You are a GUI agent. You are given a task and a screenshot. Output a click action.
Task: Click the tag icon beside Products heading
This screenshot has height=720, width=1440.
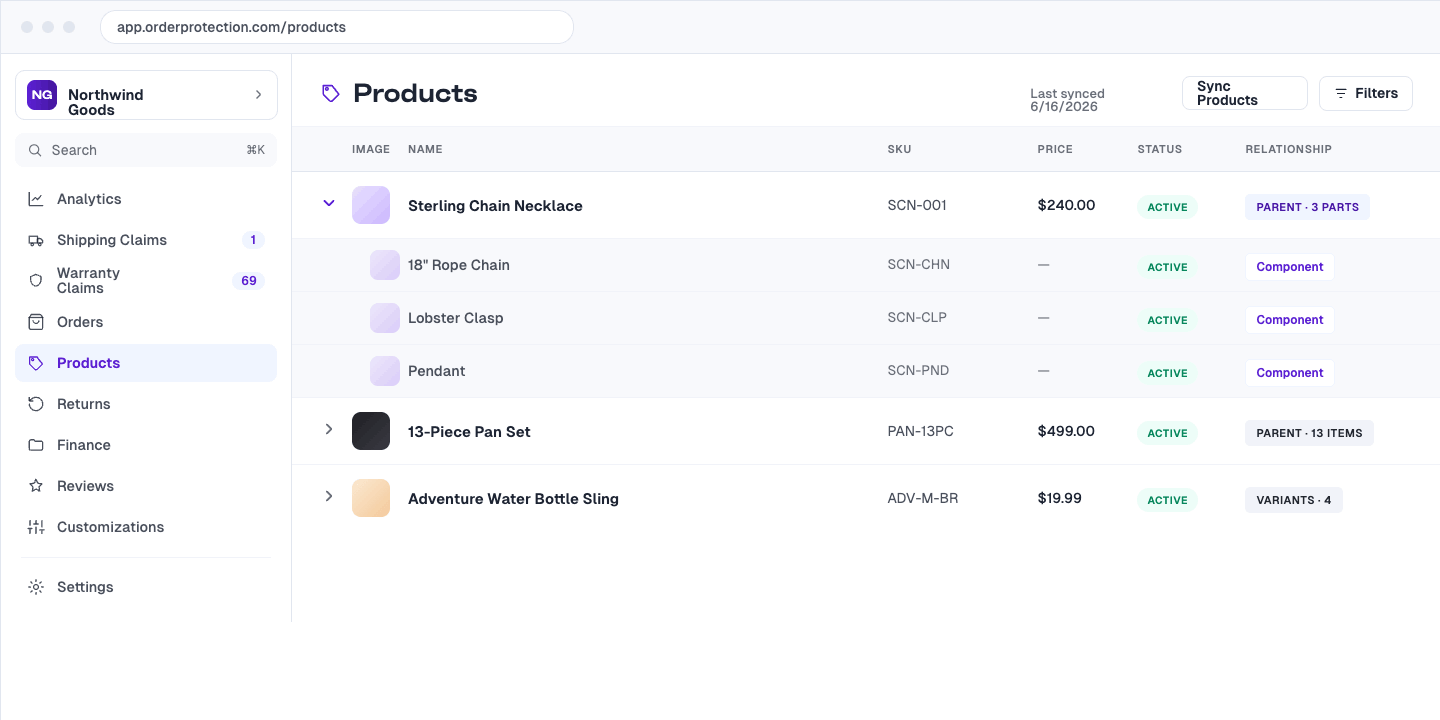coord(331,93)
